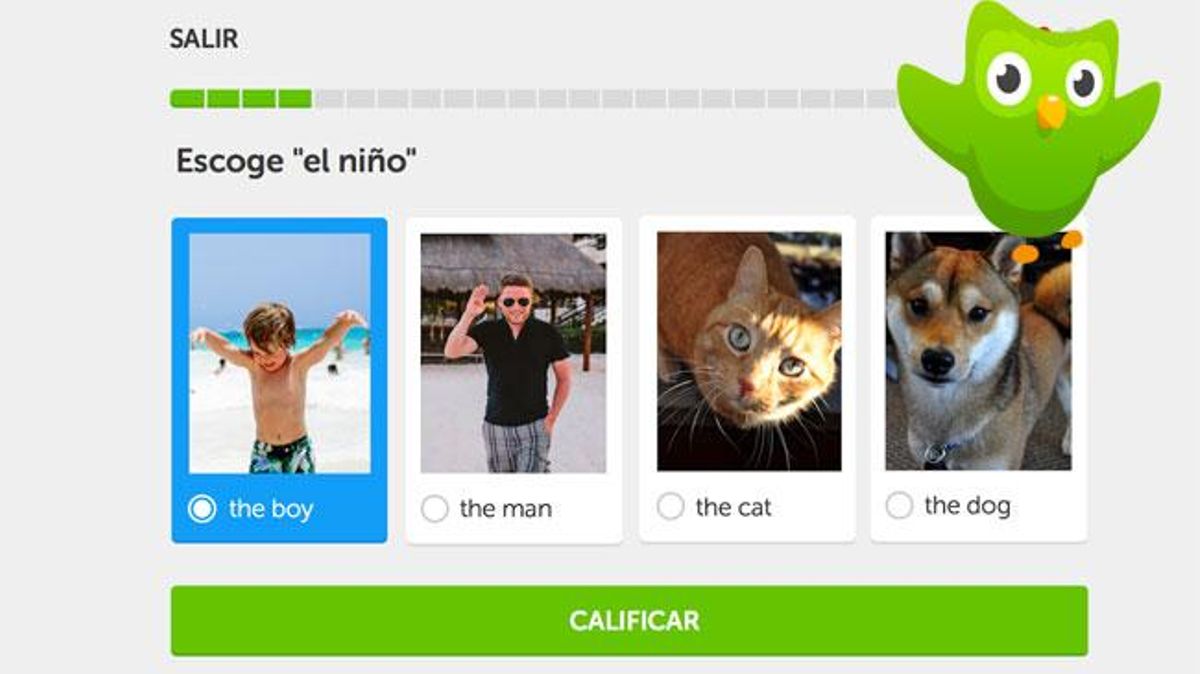Select the Shiba dog photo

(x=978, y=351)
